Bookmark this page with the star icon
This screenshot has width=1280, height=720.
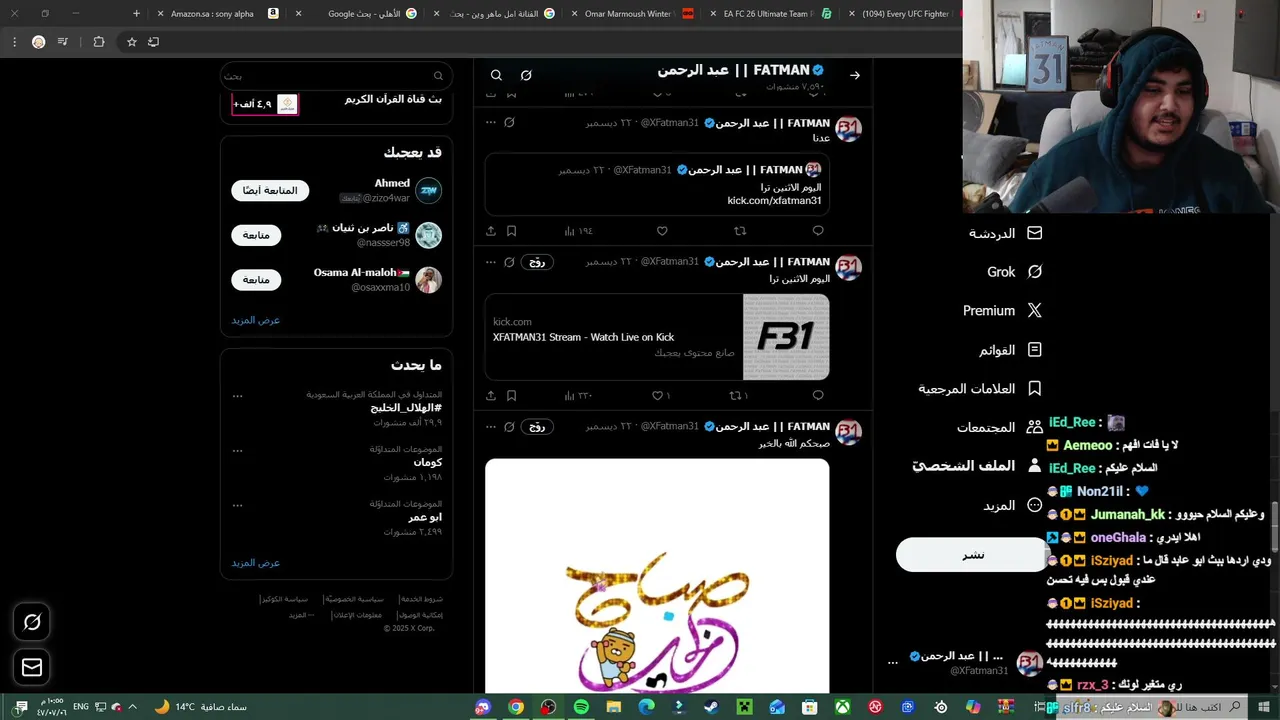(x=131, y=42)
